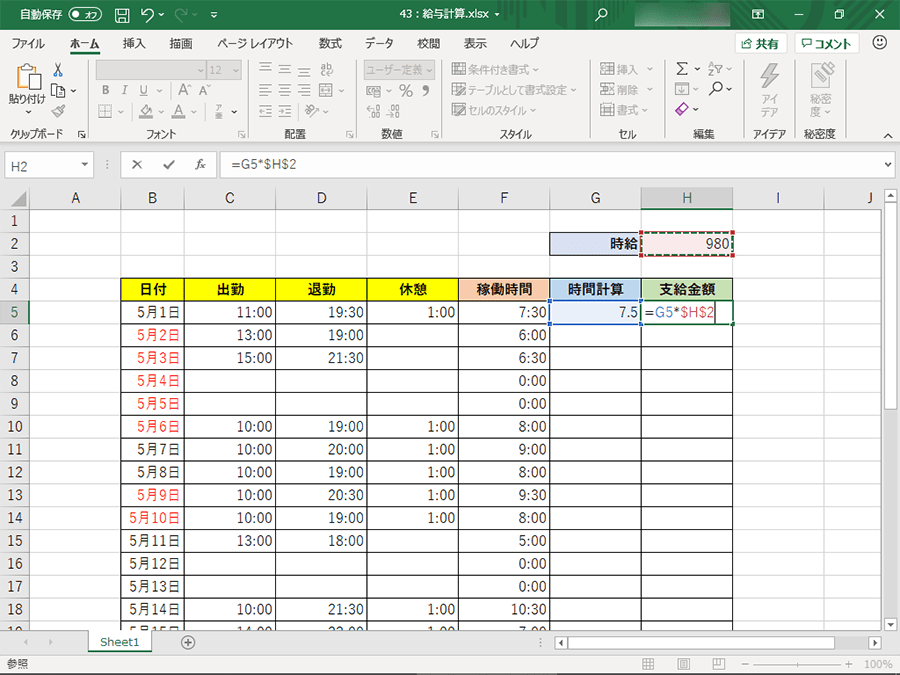The height and width of the screenshot is (675, 900).
Task: Click the Share button
Action: pyautogui.click(x=759, y=44)
